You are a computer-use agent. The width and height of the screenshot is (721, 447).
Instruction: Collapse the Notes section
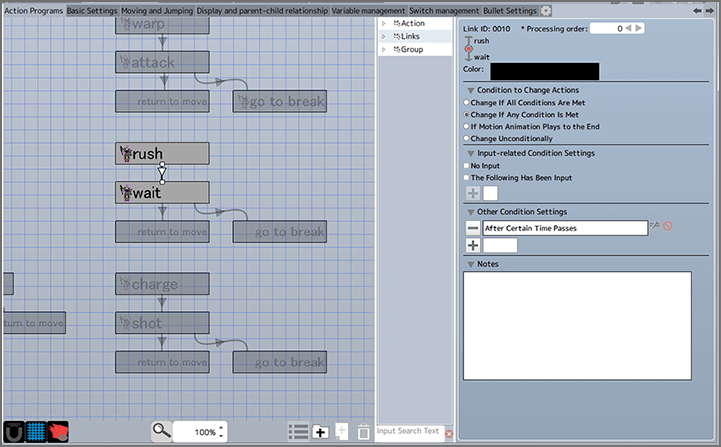471,264
